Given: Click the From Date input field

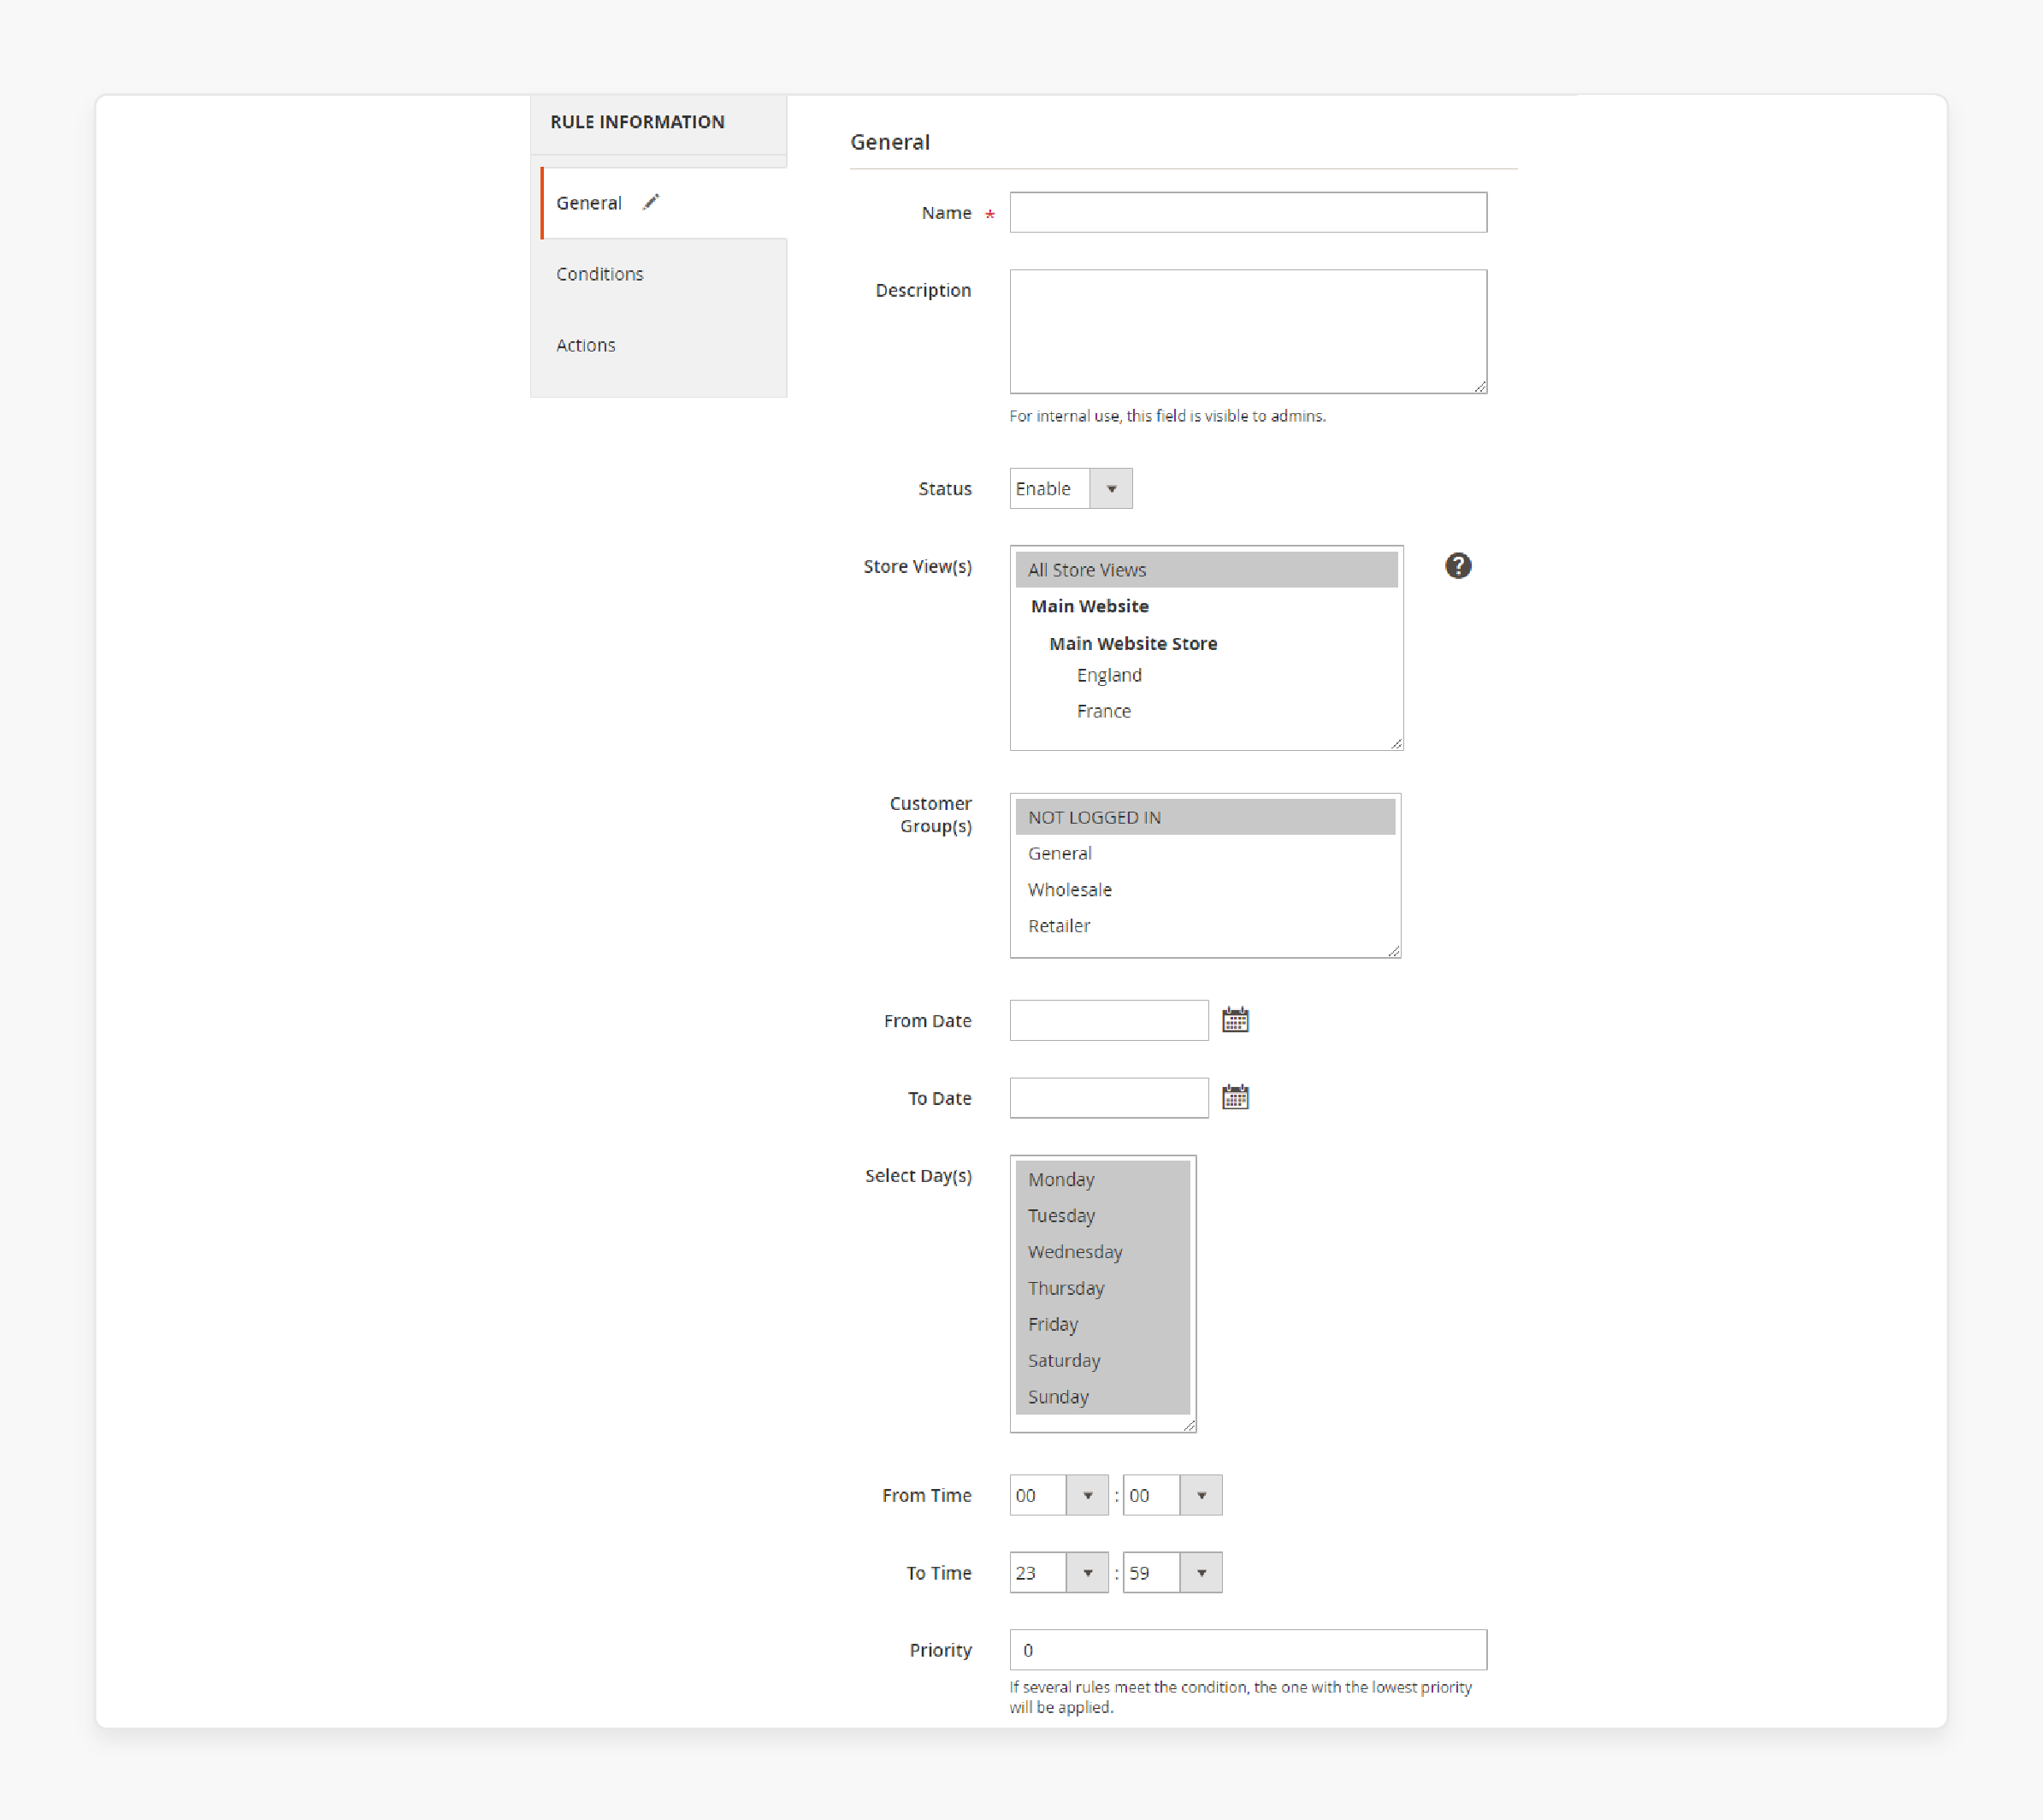Looking at the screenshot, I should click(1109, 1020).
